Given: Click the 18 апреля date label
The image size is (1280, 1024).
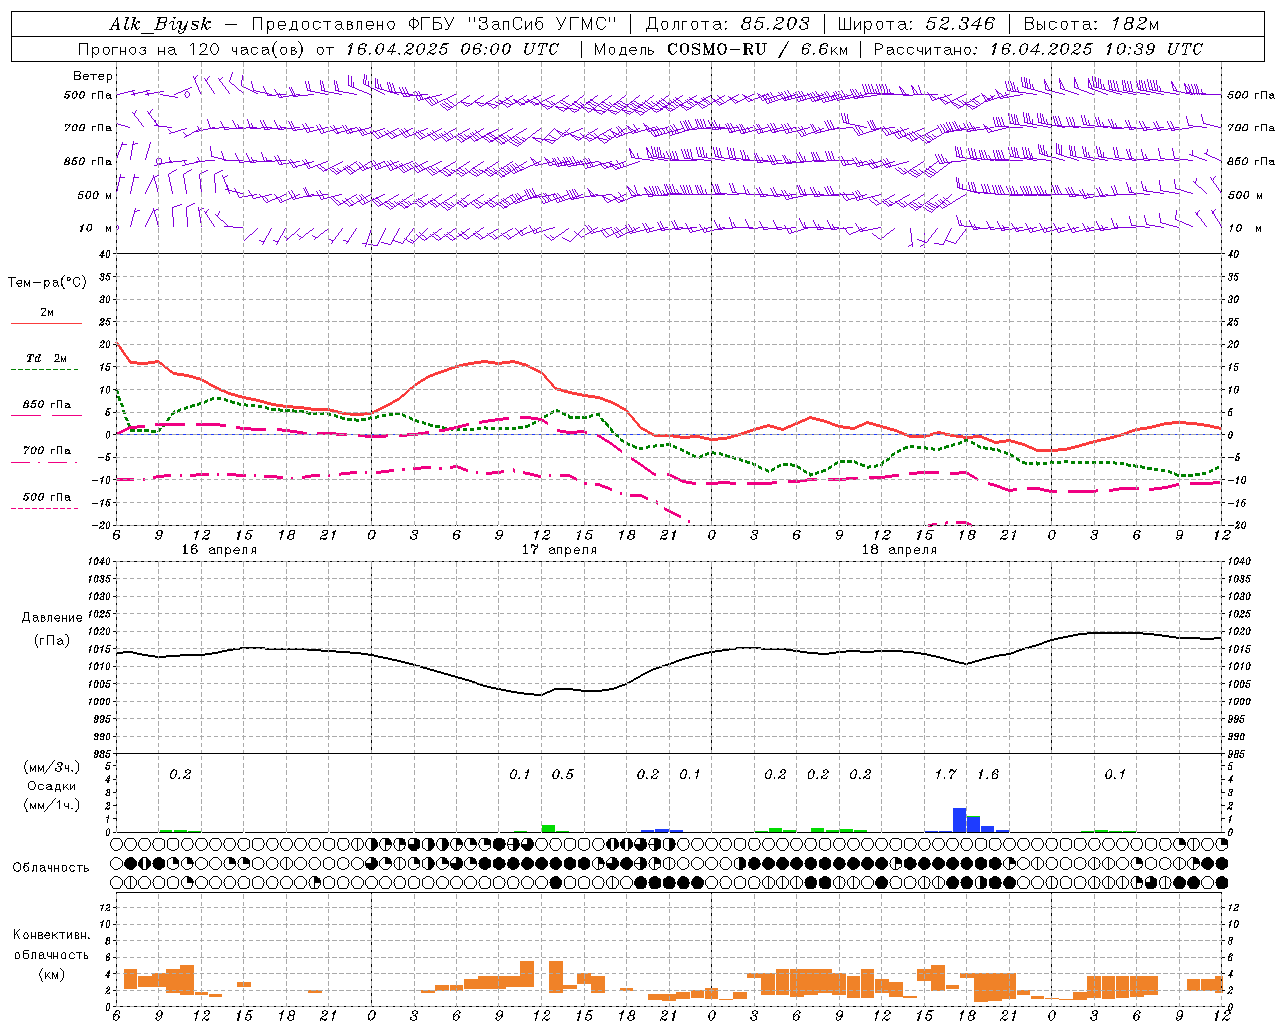Looking at the screenshot, I should [x=899, y=549].
